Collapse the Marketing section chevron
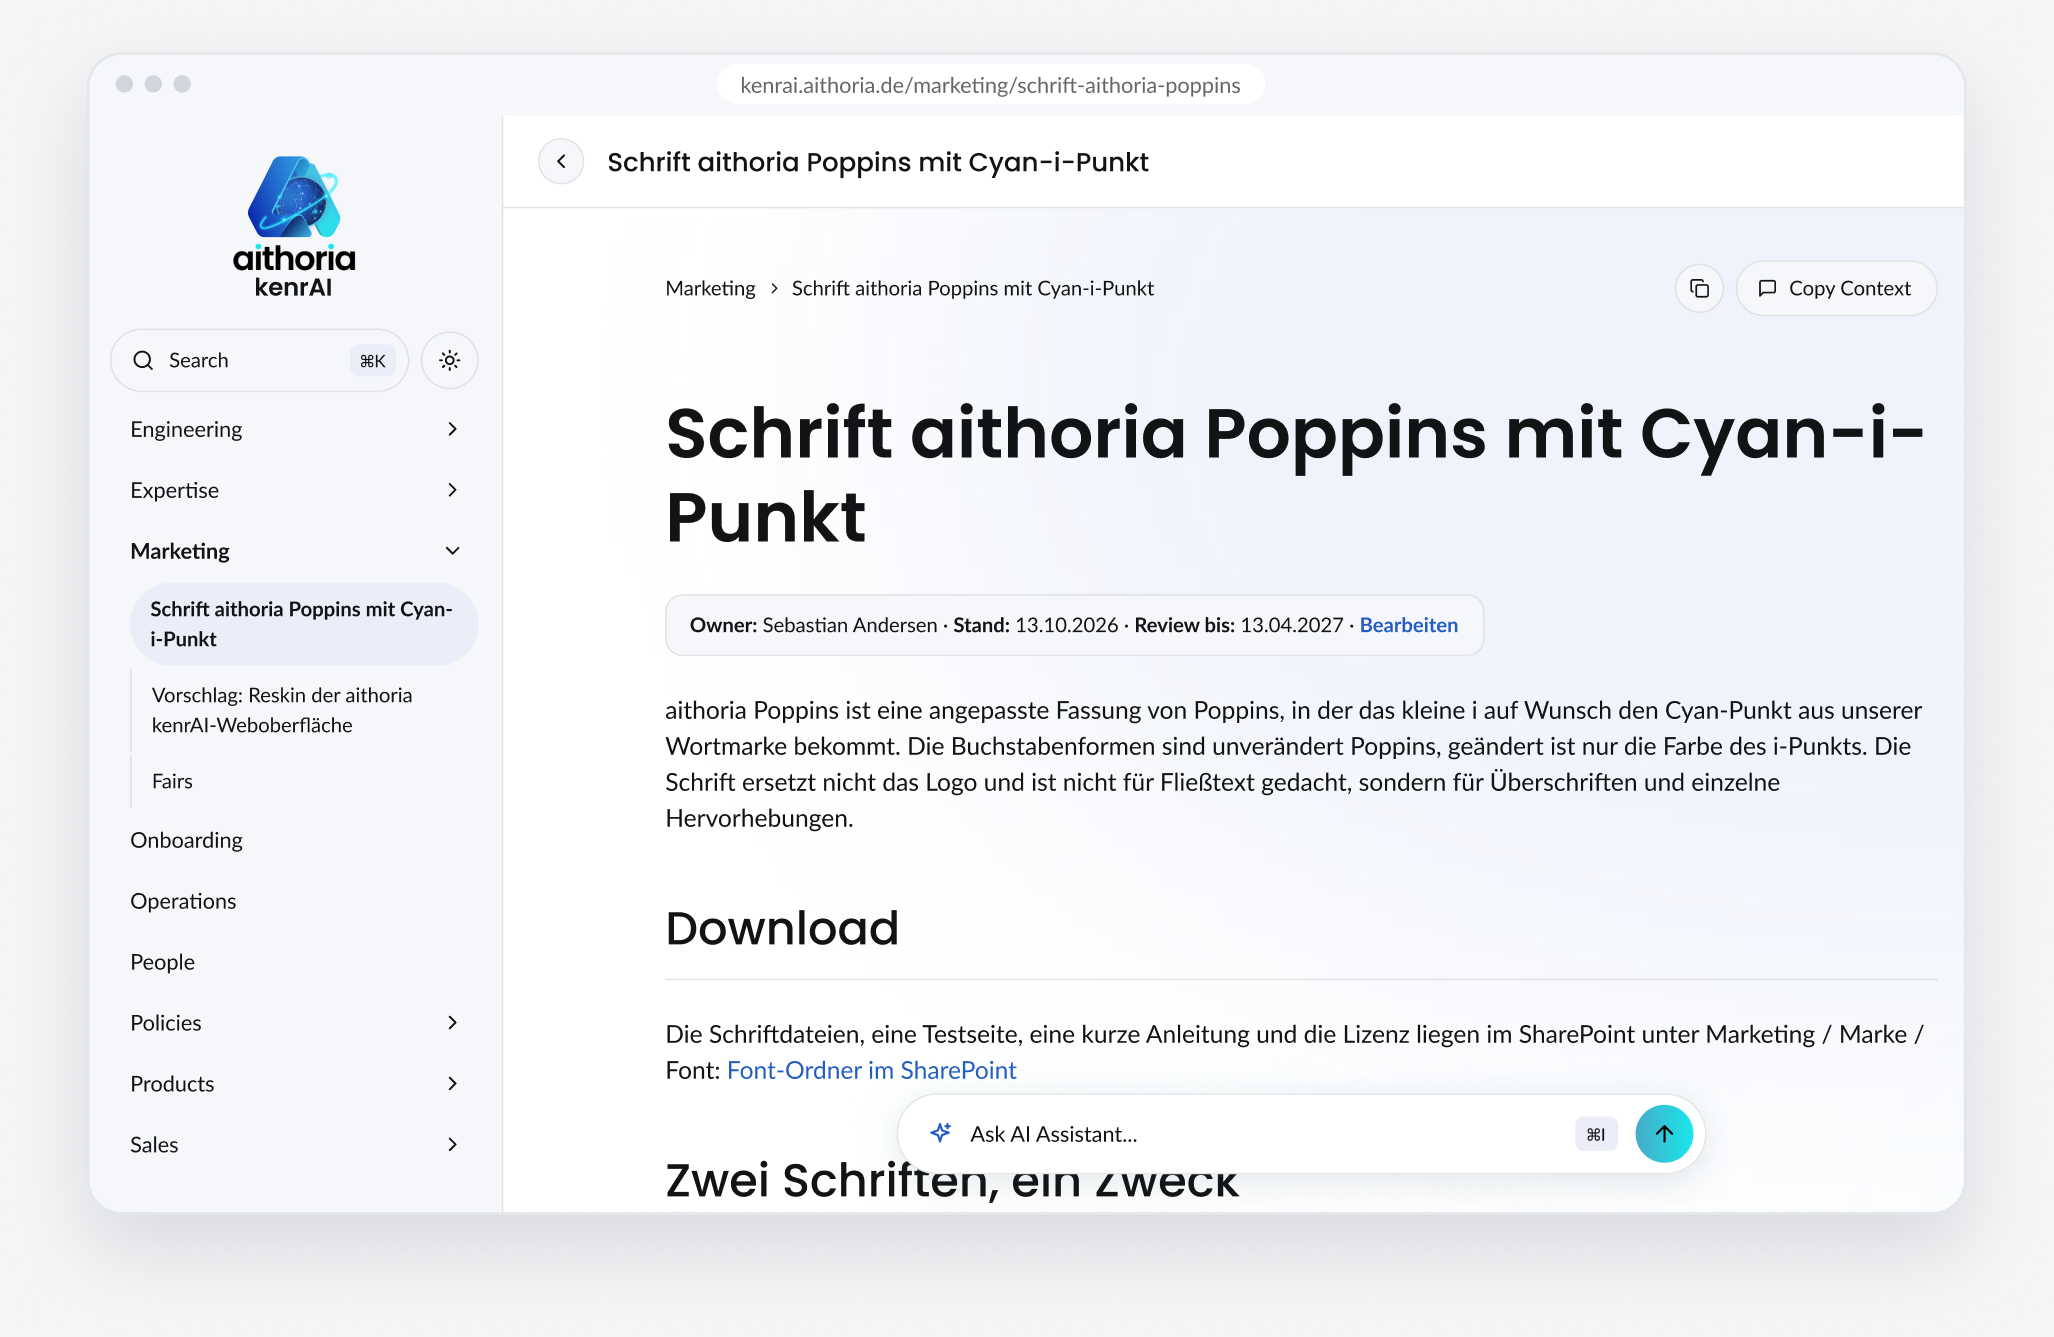The height and width of the screenshot is (1337, 2054). [452, 551]
